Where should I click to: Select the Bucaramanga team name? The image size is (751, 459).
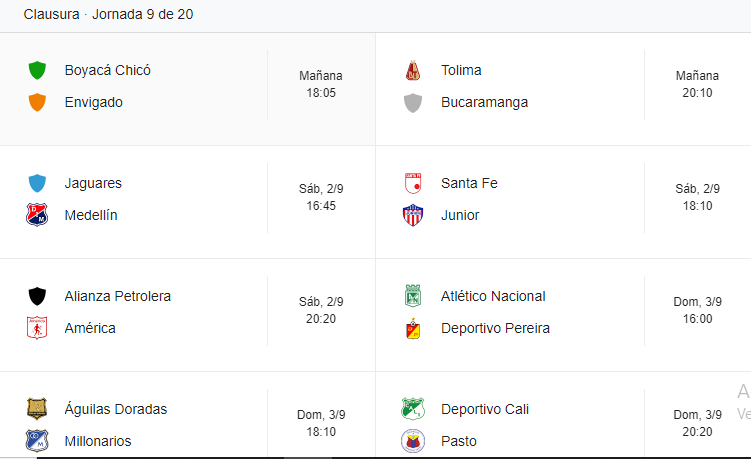(484, 102)
